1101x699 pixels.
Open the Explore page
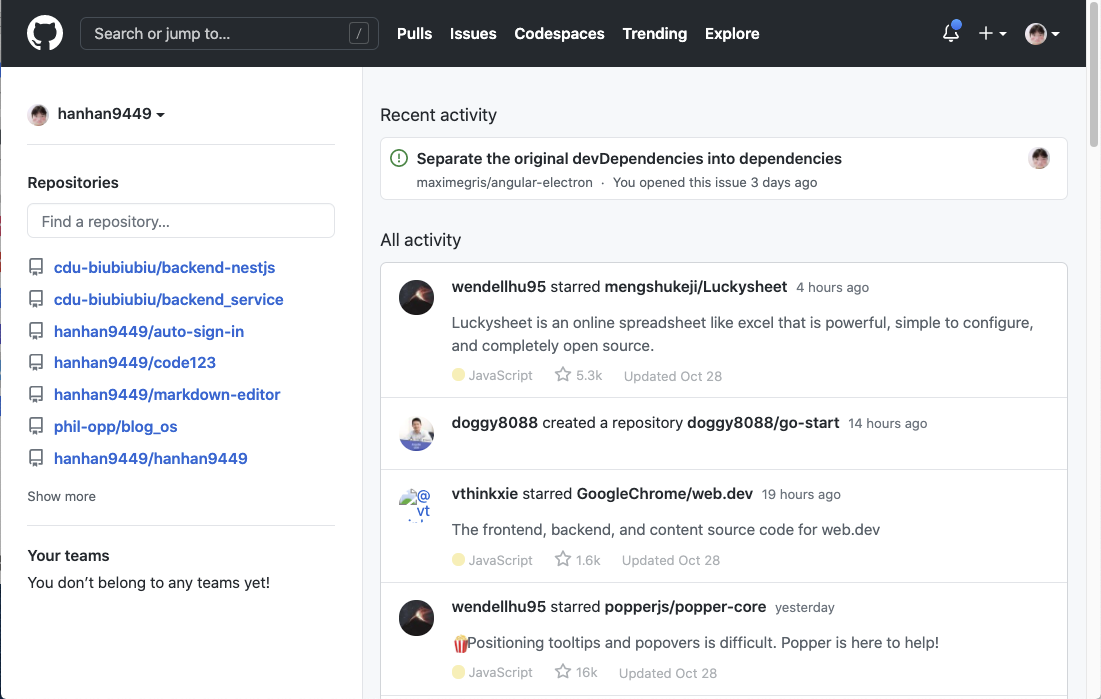pyautogui.click(x=732, y=33)
